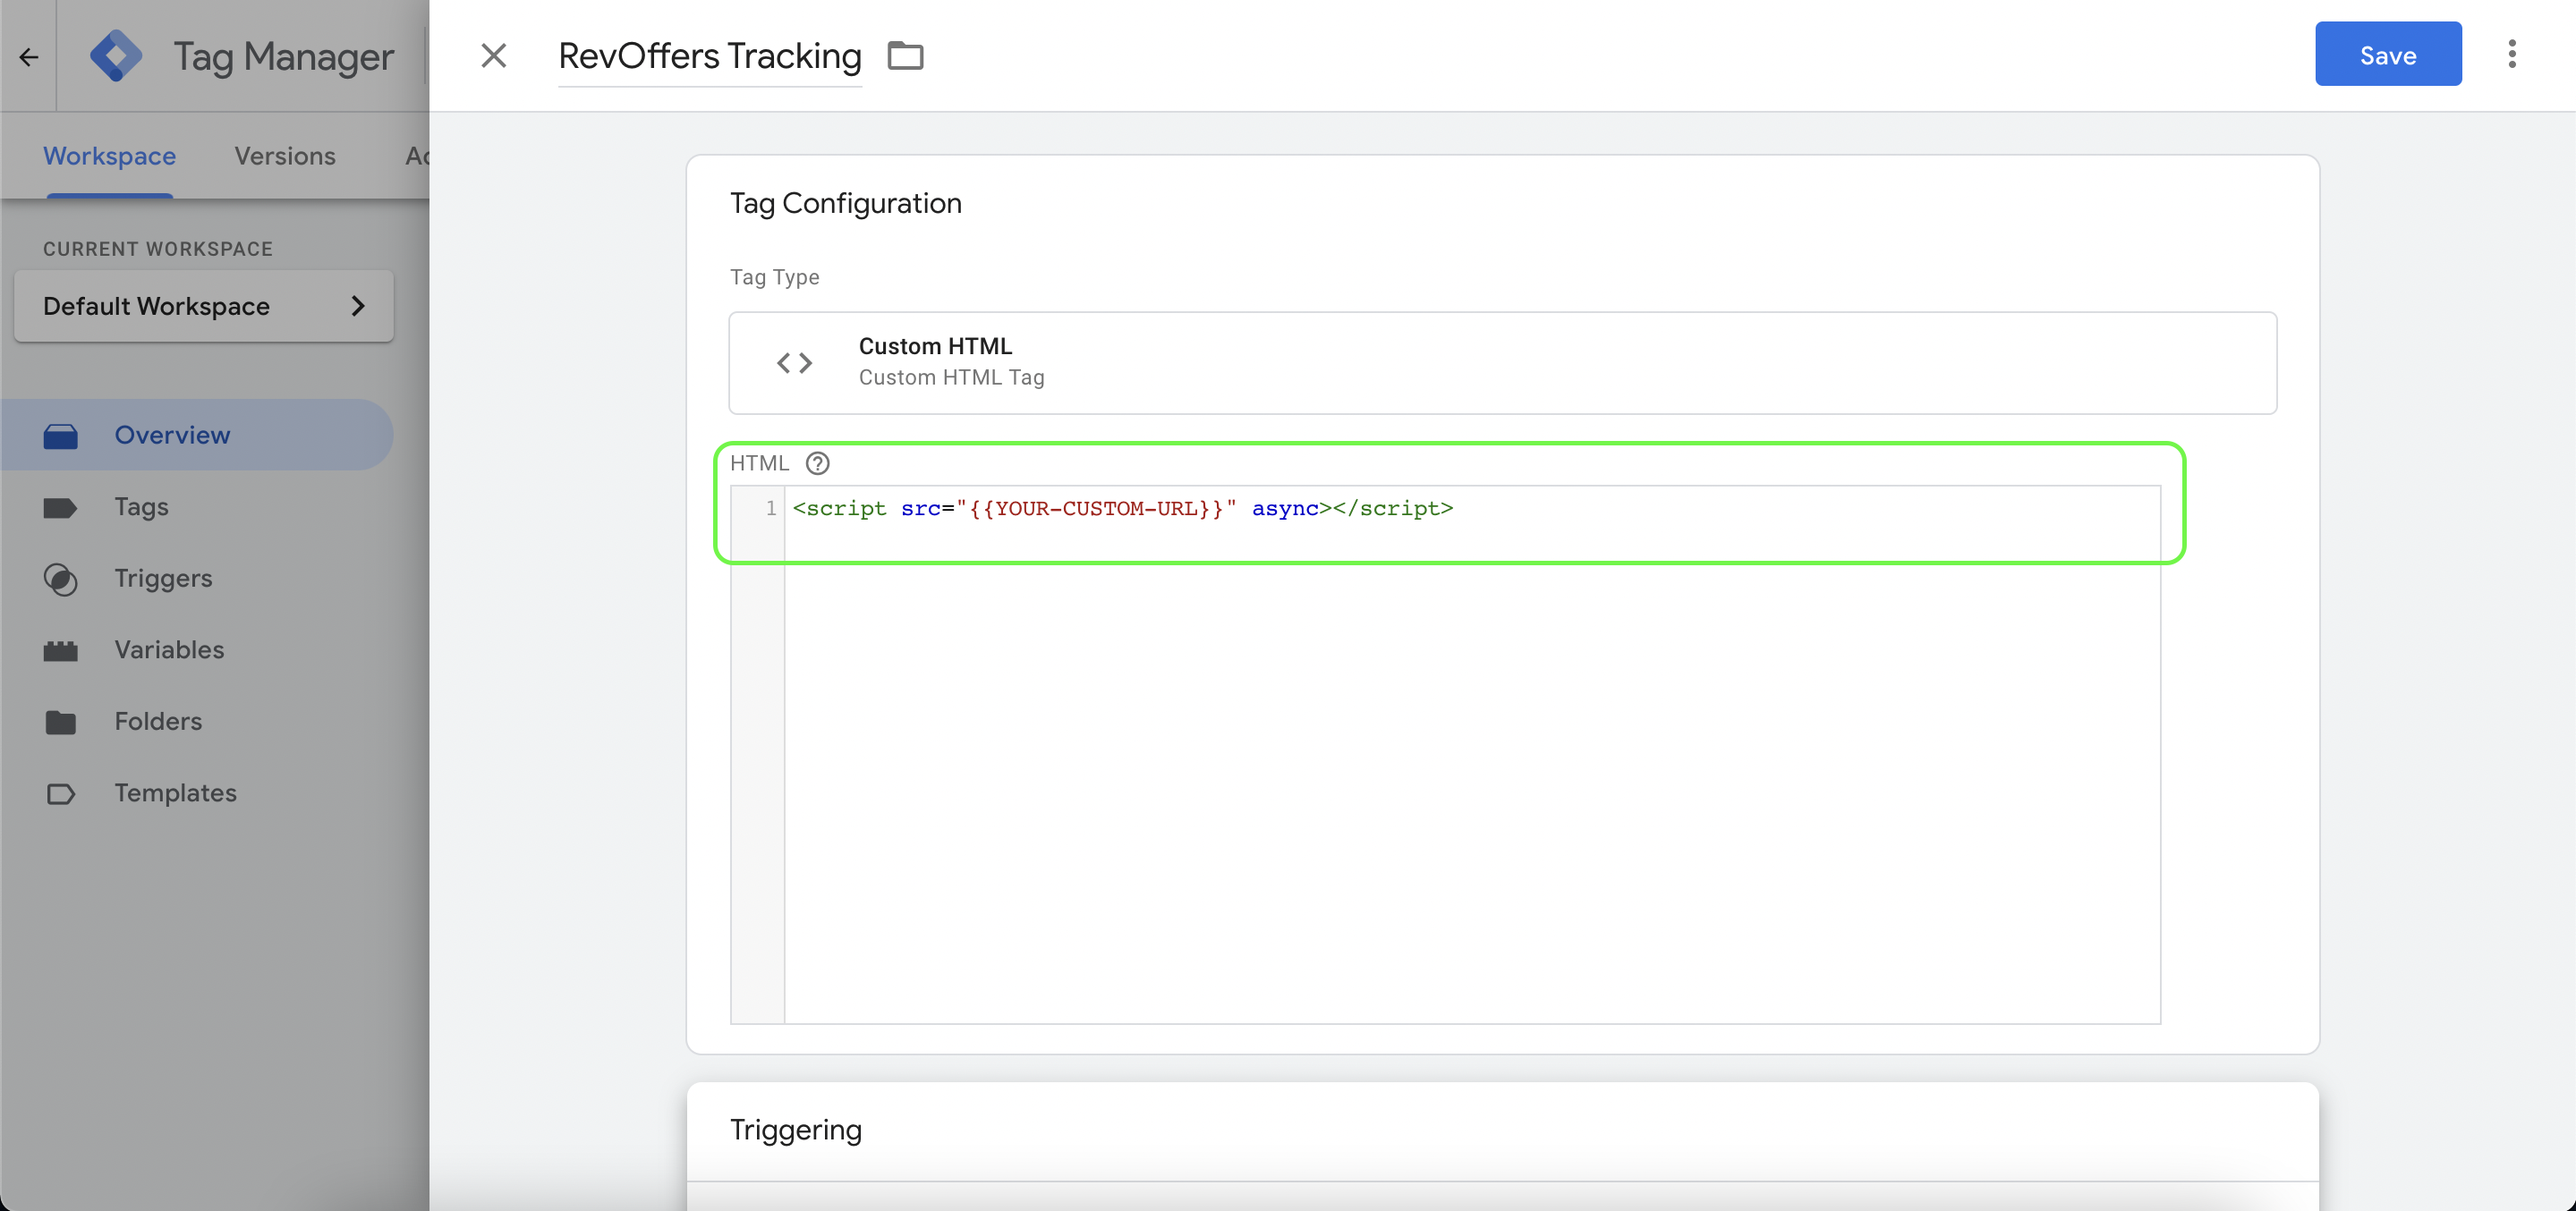Image resolution: width=2576 pixels, height=1211 pixels.
Task: Open Tags in the sidebar
Action: [x=196, y=507]
